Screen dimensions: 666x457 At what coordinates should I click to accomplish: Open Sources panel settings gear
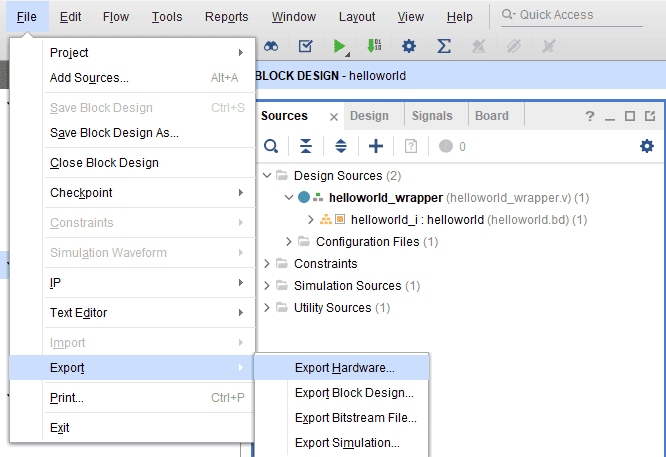point(647,146)
